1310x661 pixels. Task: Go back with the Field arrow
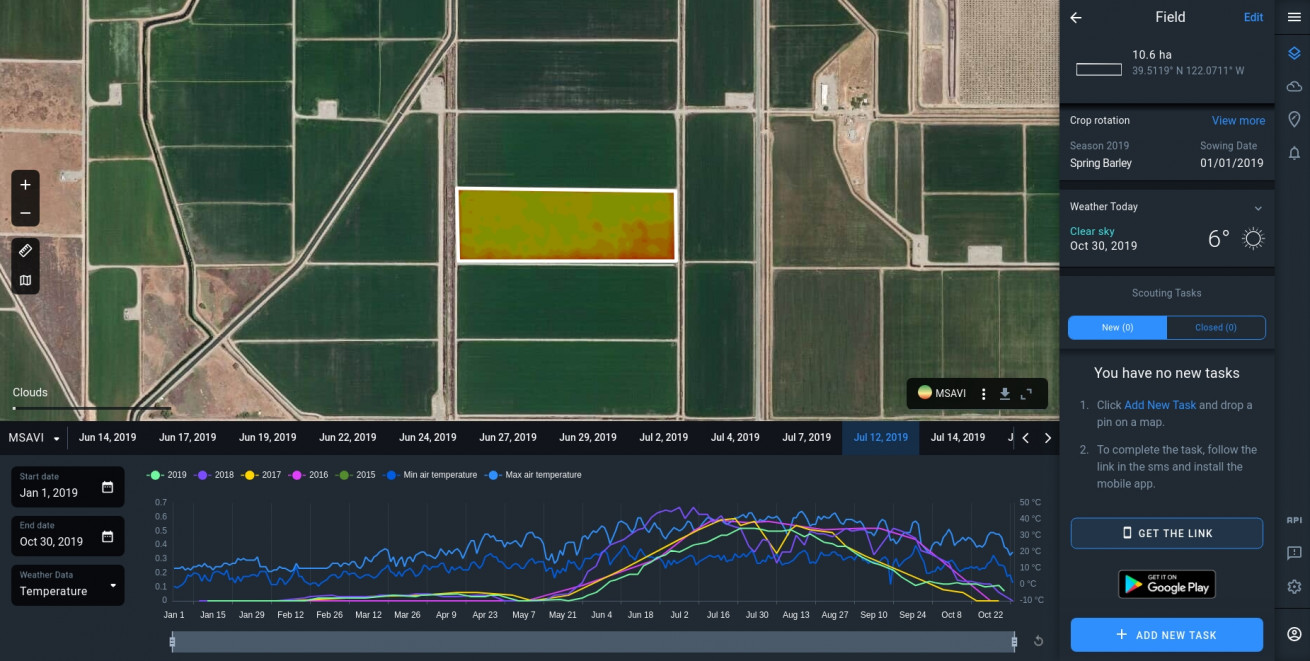point(1076,17)
